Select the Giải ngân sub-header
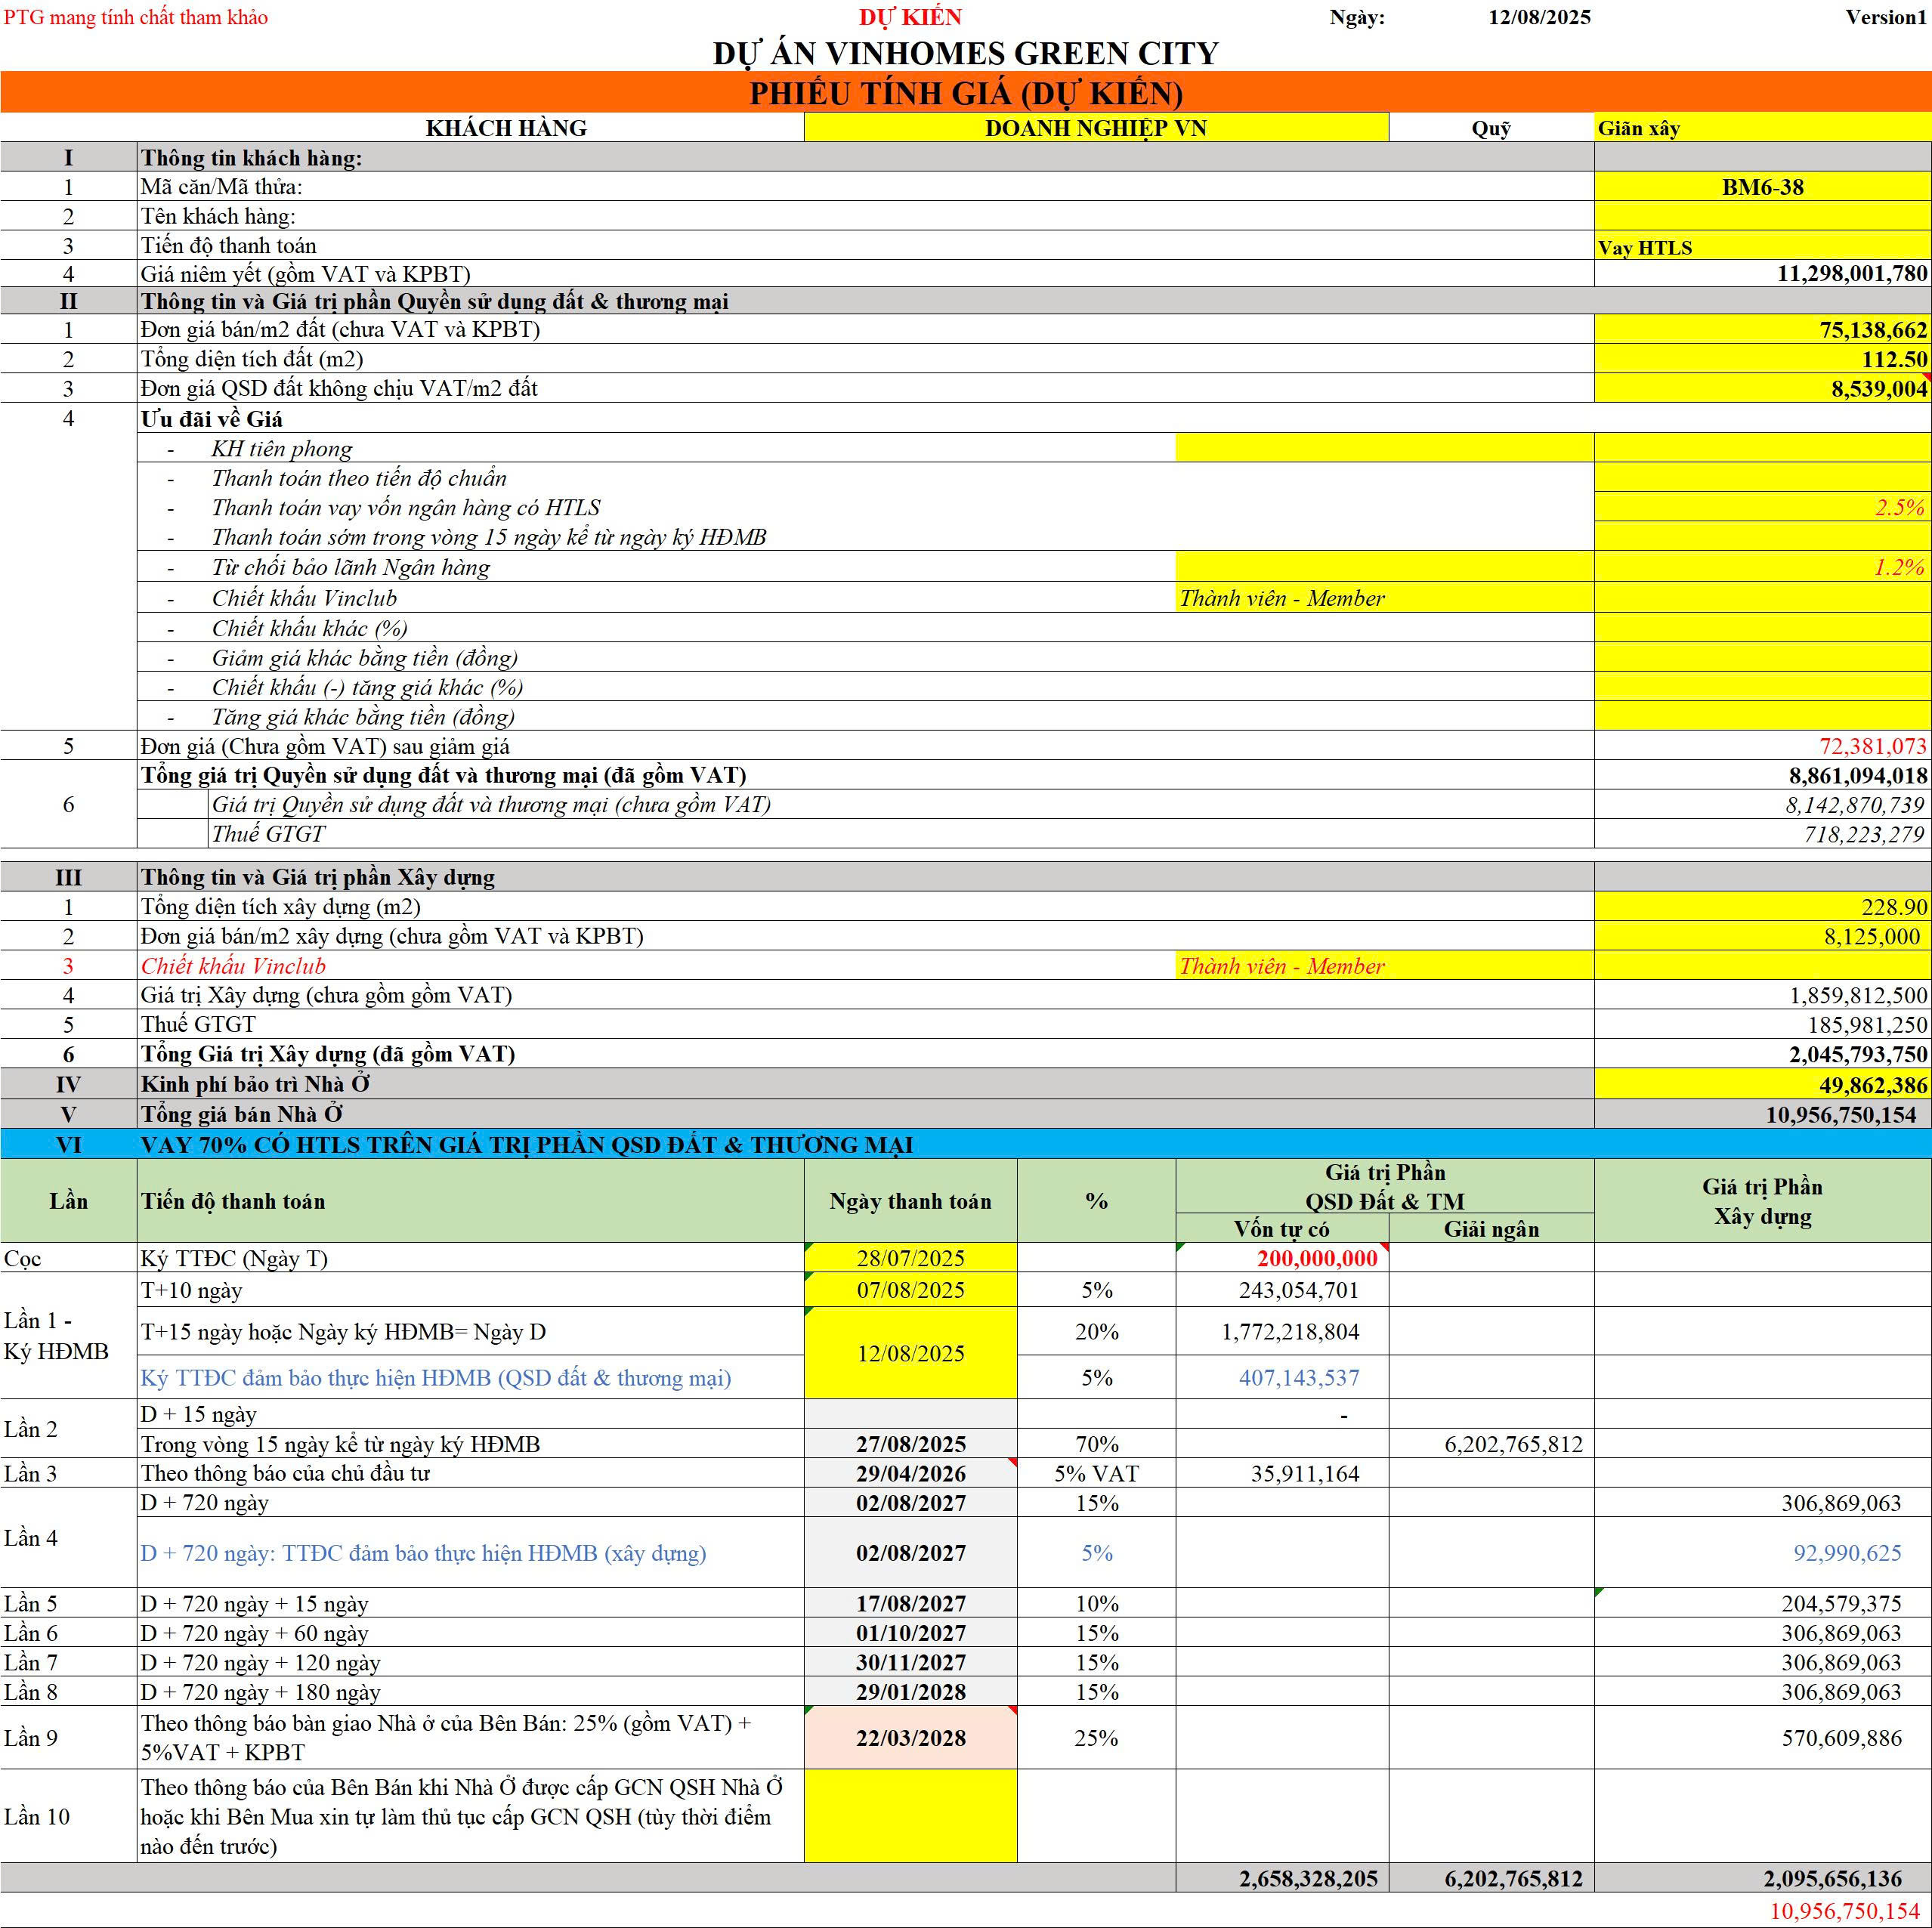The height and width of the screenshot is (1928, 1932). (x=1491, y=1229)
